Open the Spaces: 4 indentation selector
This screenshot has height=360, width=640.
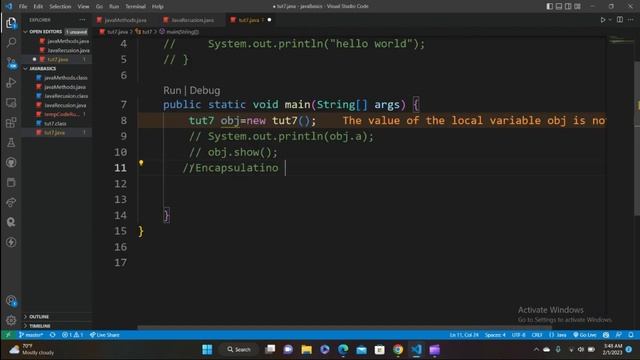coord(495,335)
